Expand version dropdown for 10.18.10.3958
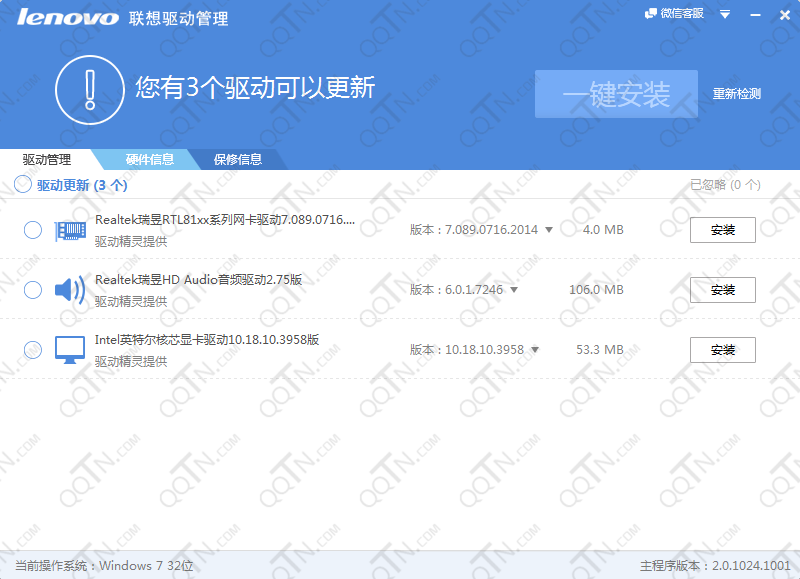This screenshot has height=579, width=800. [x=535, y=350]
